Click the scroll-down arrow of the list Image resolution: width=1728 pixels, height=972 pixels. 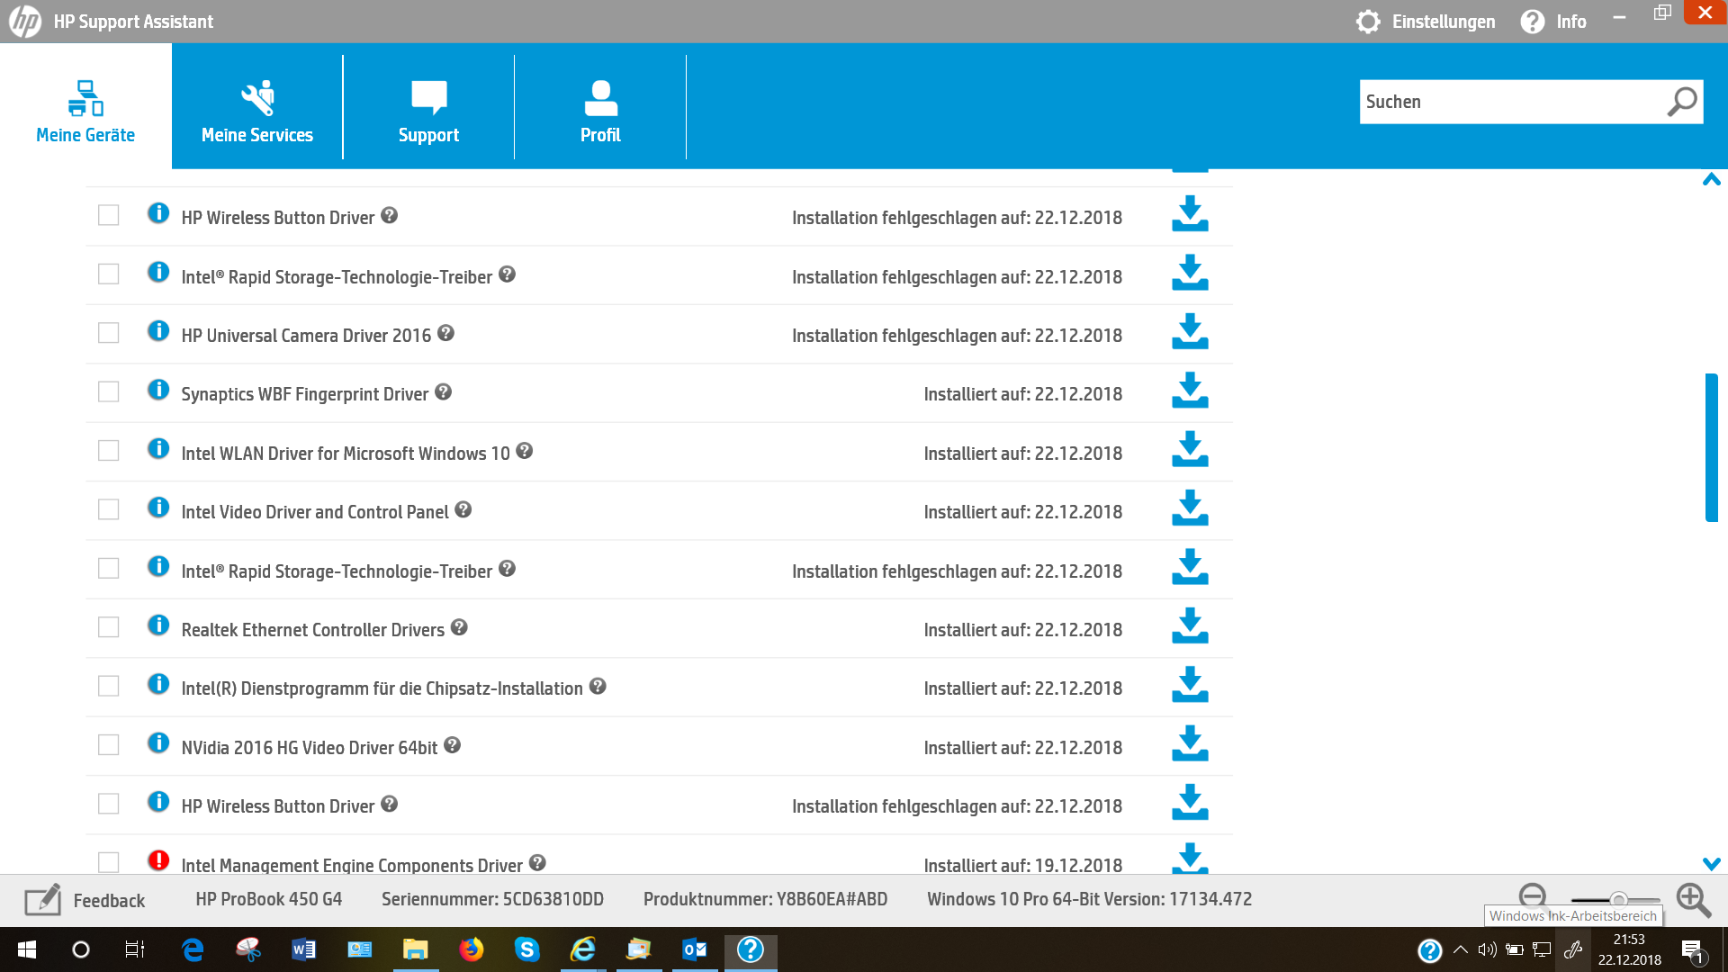1711,864
